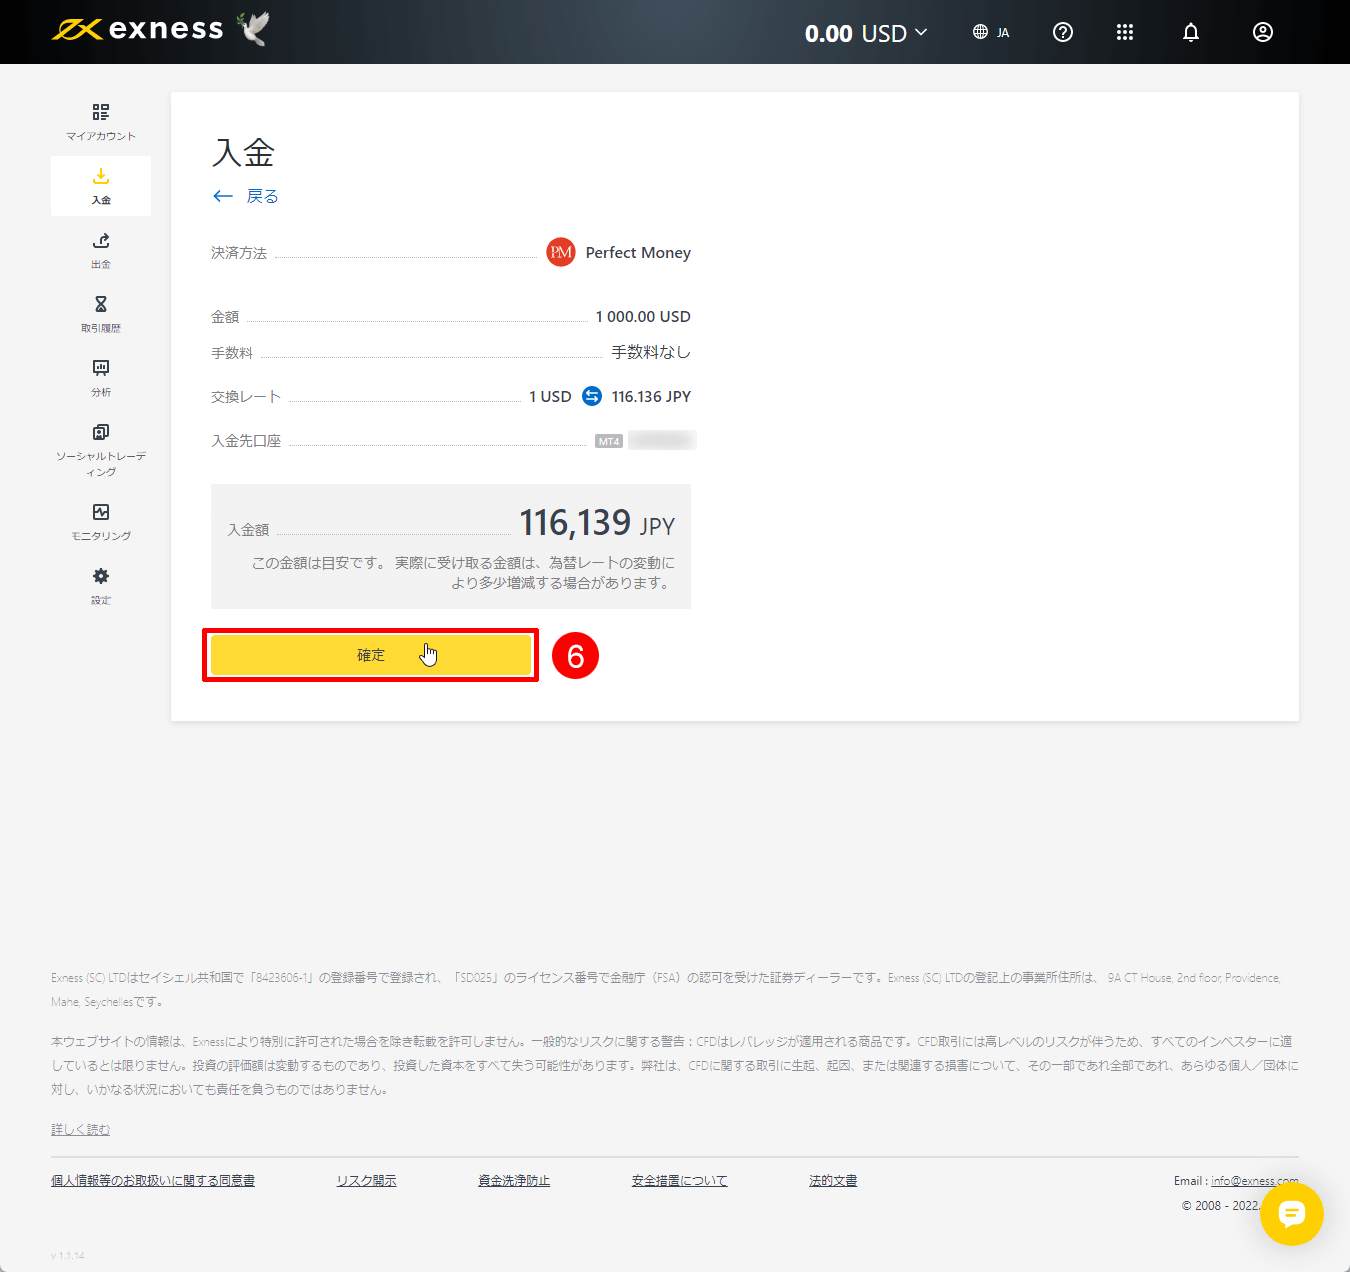Open the help question mark icon

tap(1062, 32)
